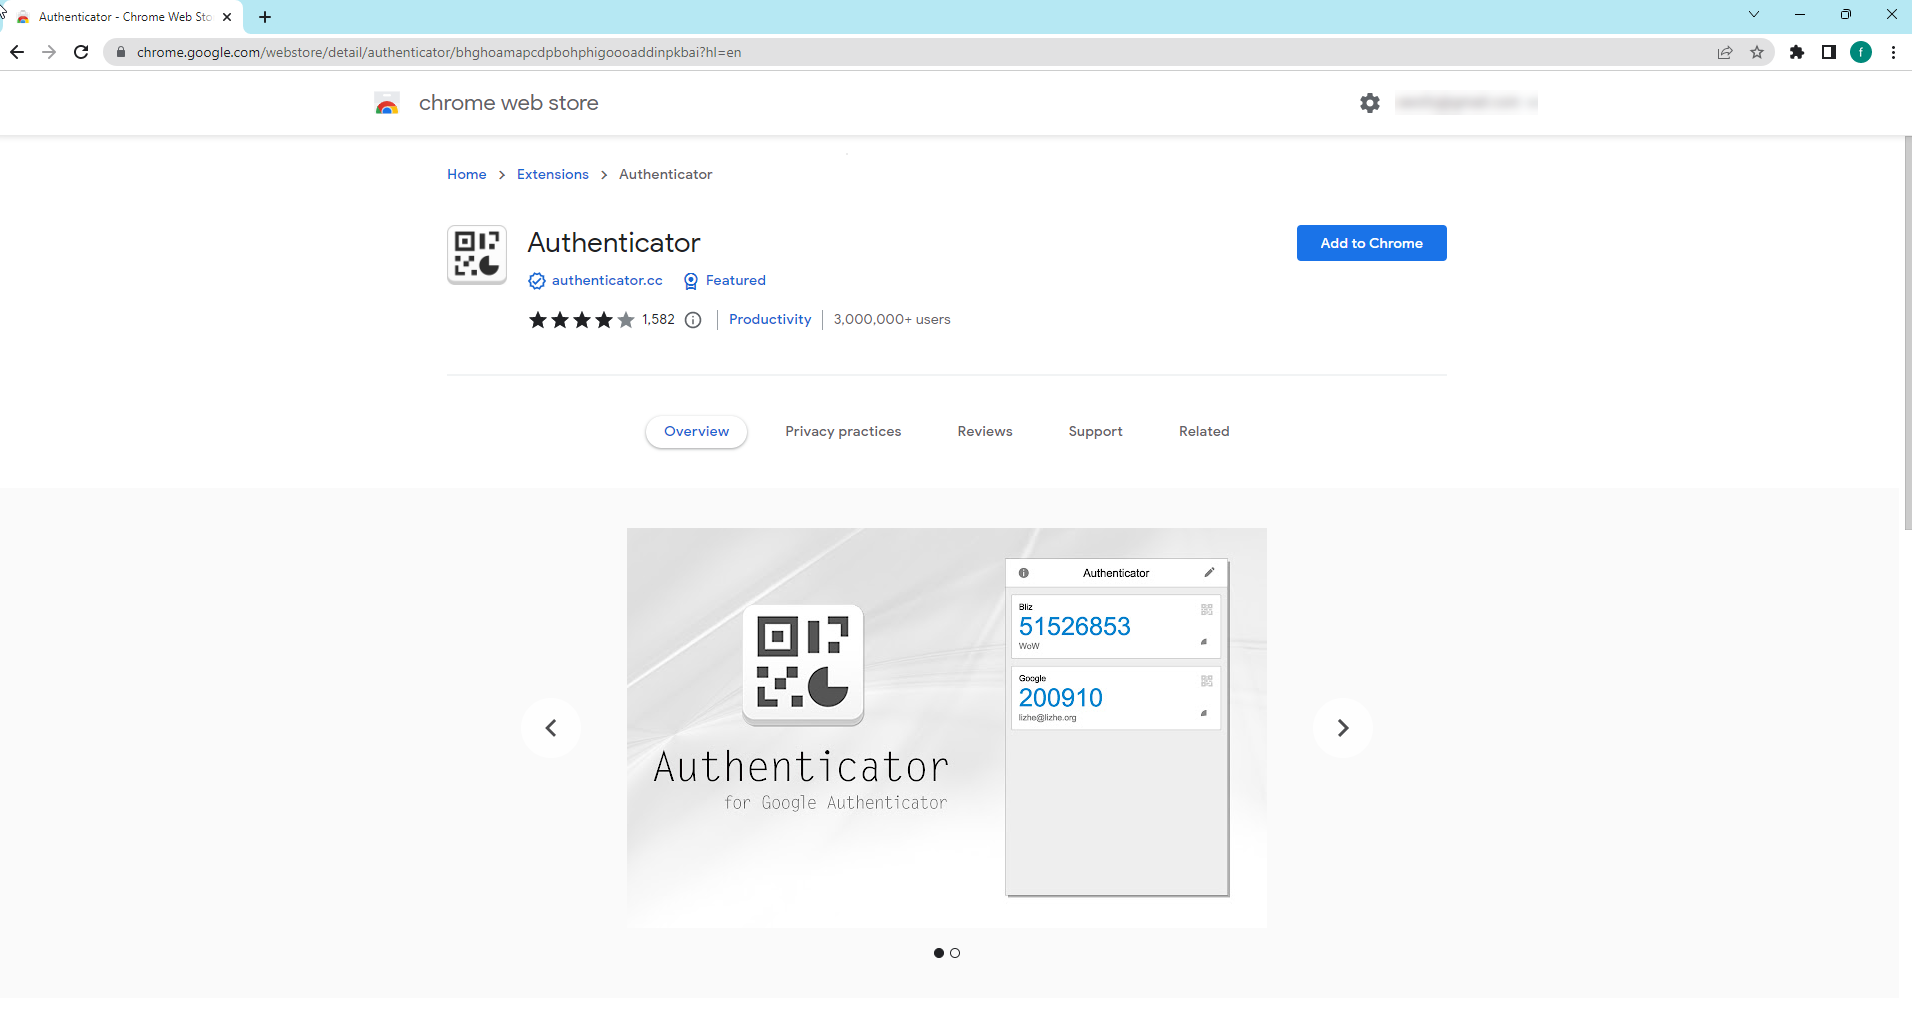Close the Authenticator Chrome Web Store tab

[227, 17]
